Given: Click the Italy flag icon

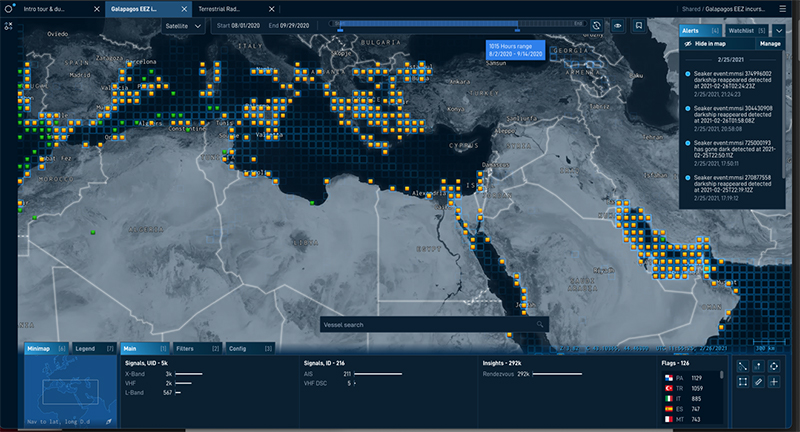Looking at the screenshot, I should [x=668, y=398].
